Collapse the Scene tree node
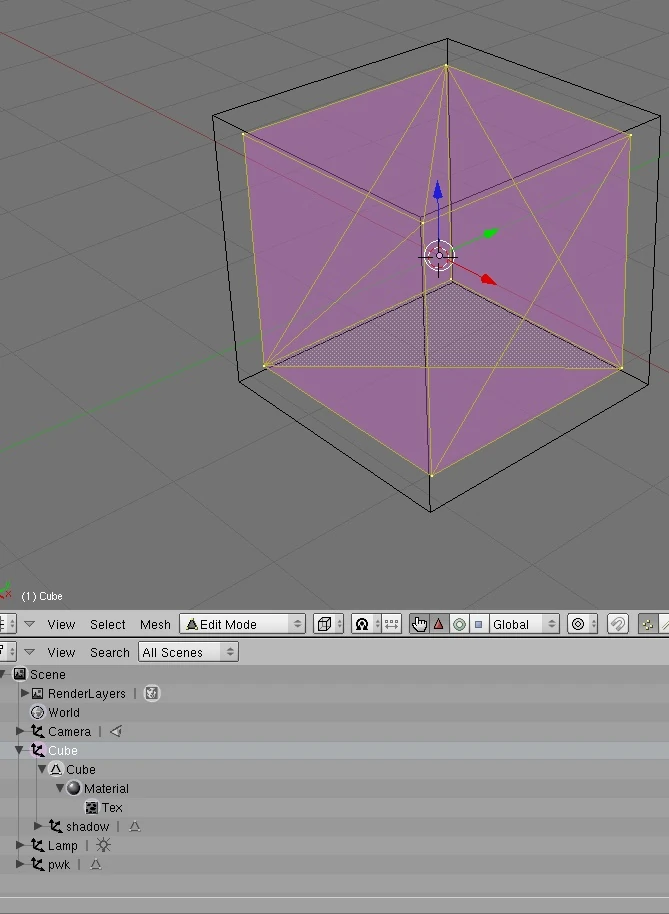Image resolution: width=669 pixels, height=914 pixels. point(3,674)
